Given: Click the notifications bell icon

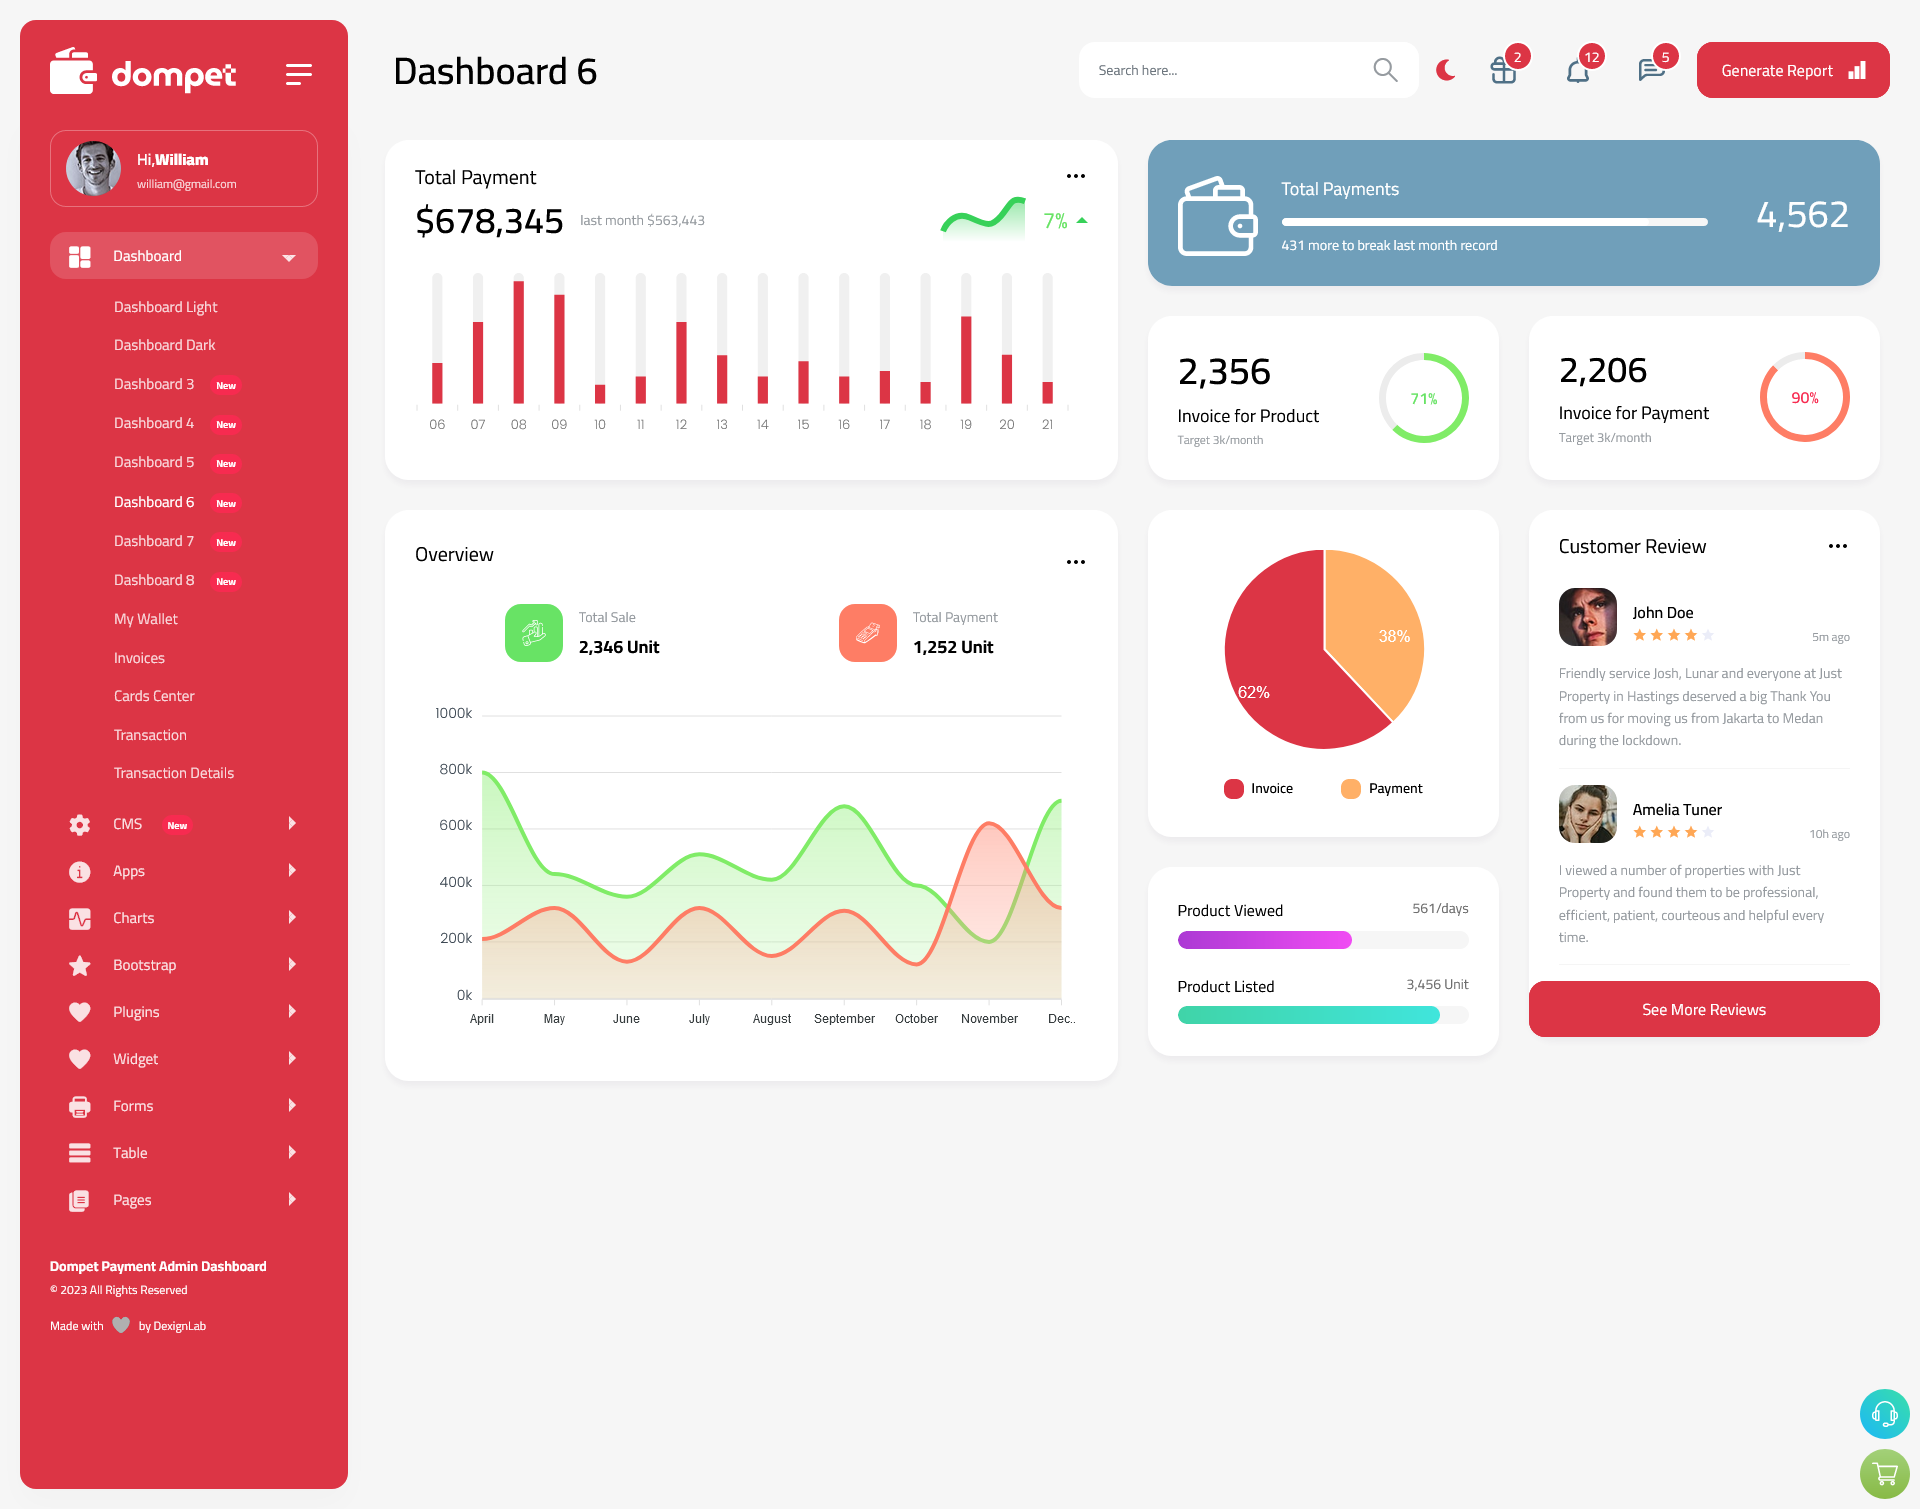Looking at the screenshot, I should 1577,69.
